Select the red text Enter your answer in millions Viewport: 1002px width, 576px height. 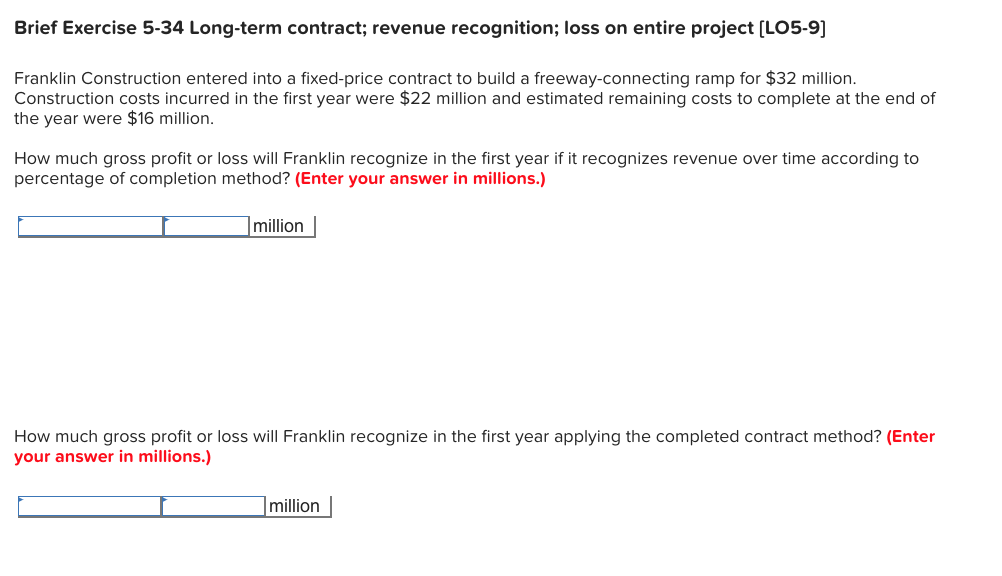point(419,178)
